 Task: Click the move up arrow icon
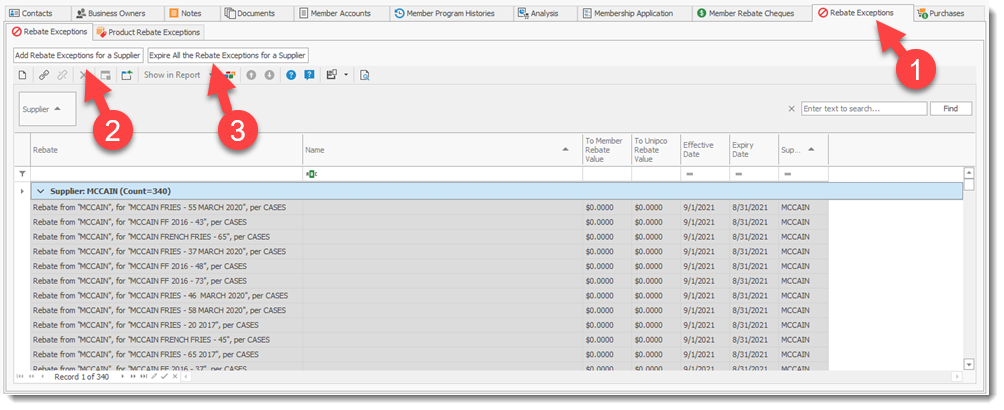pyautogui.click(x=251, y=75)
